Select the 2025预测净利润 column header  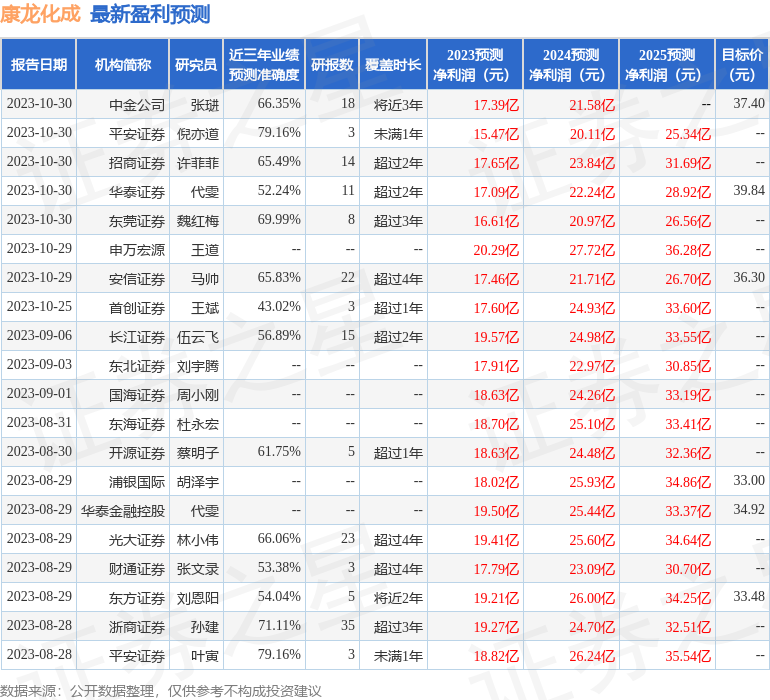667,64
